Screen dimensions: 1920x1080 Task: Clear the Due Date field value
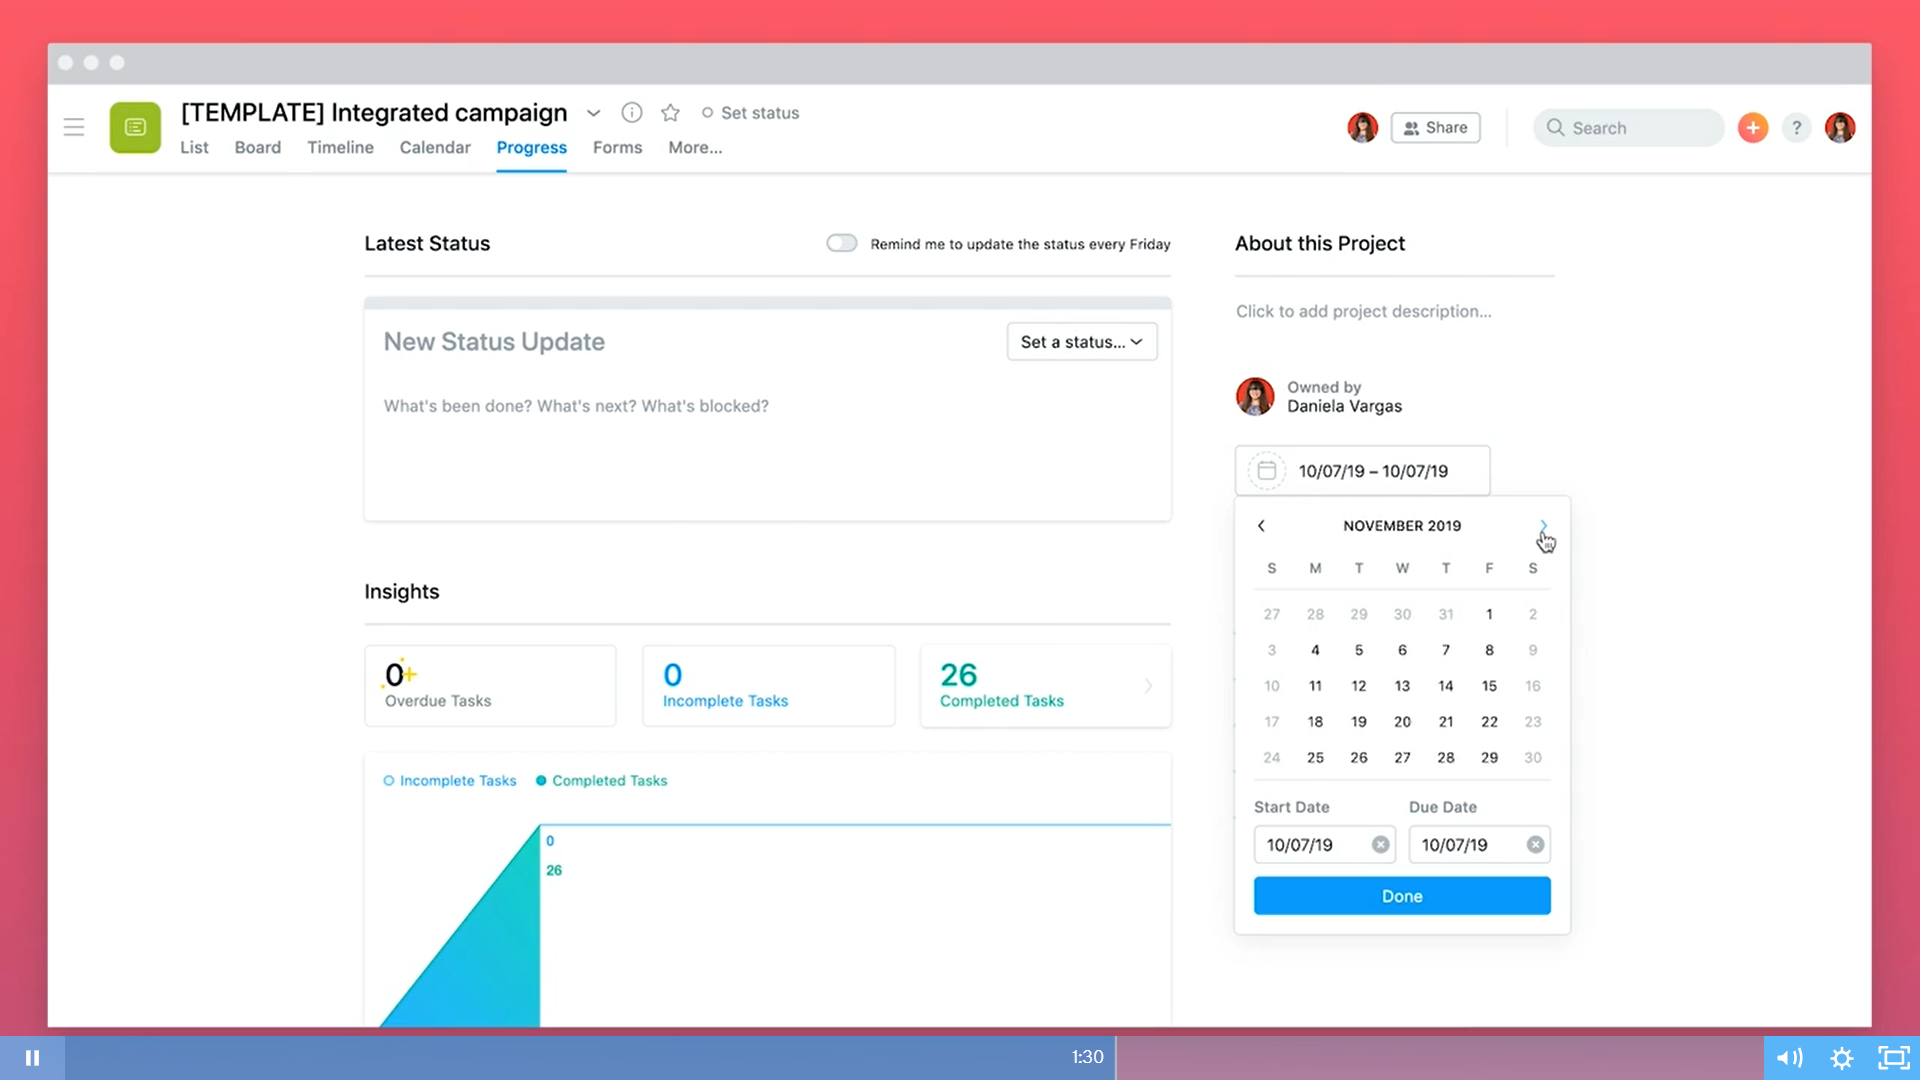click(1535, 845)
